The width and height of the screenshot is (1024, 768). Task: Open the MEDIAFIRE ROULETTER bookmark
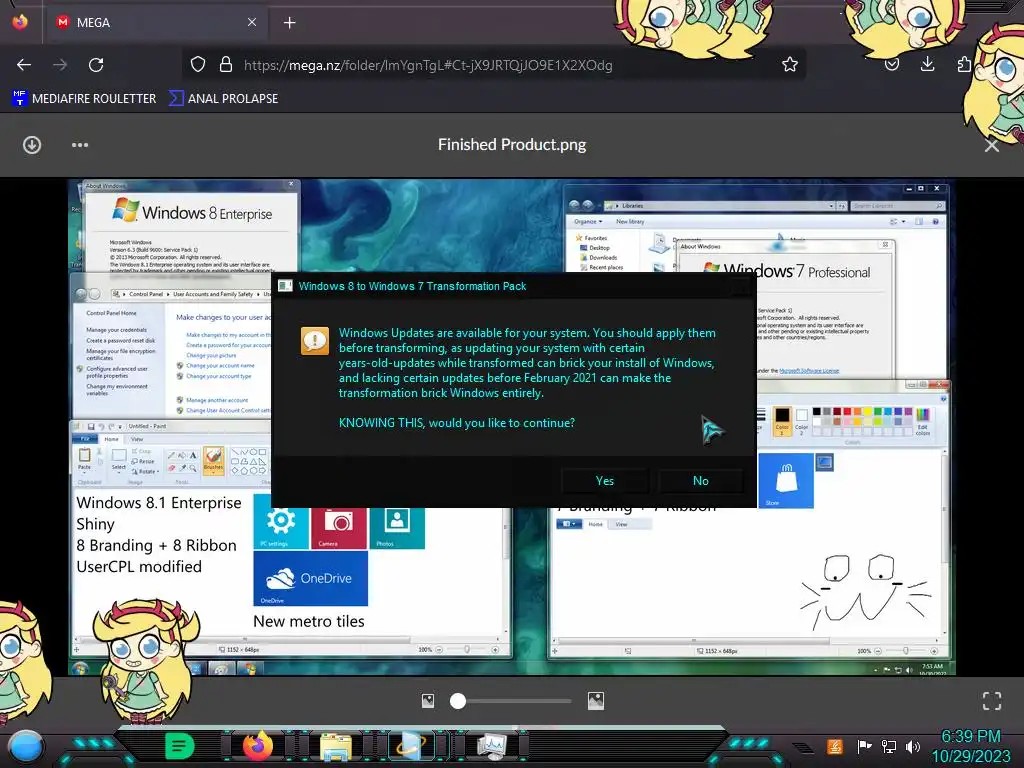pos(84,99)
